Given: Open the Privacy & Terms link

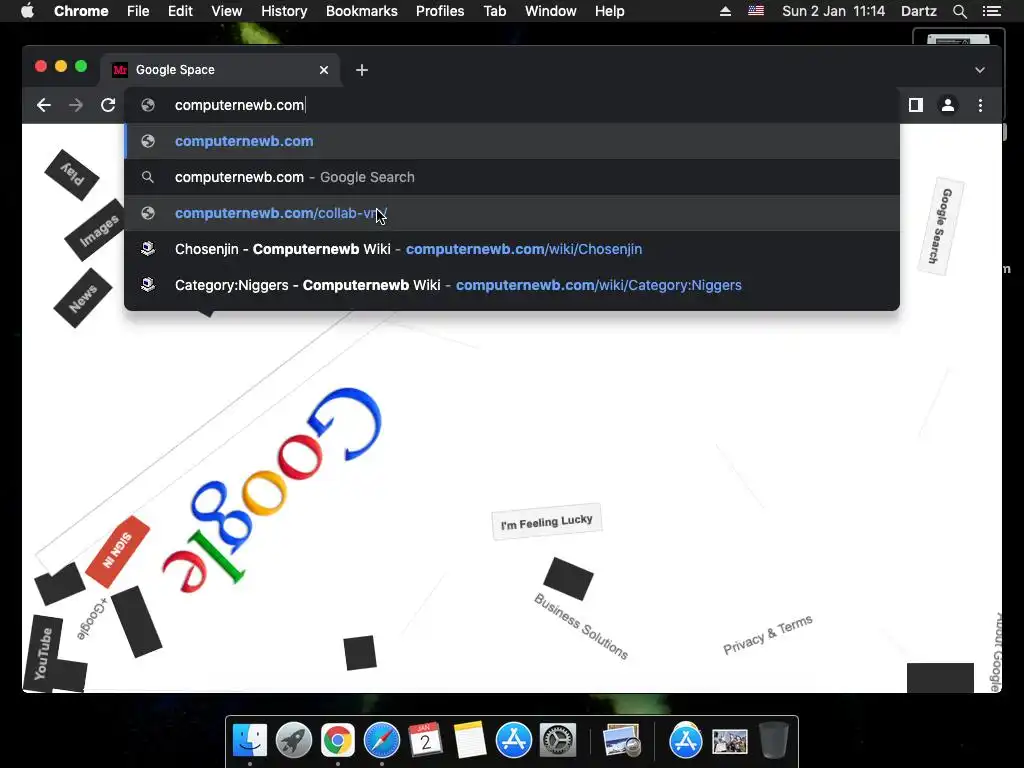Looking at the screenshot, I should [768, 634].
